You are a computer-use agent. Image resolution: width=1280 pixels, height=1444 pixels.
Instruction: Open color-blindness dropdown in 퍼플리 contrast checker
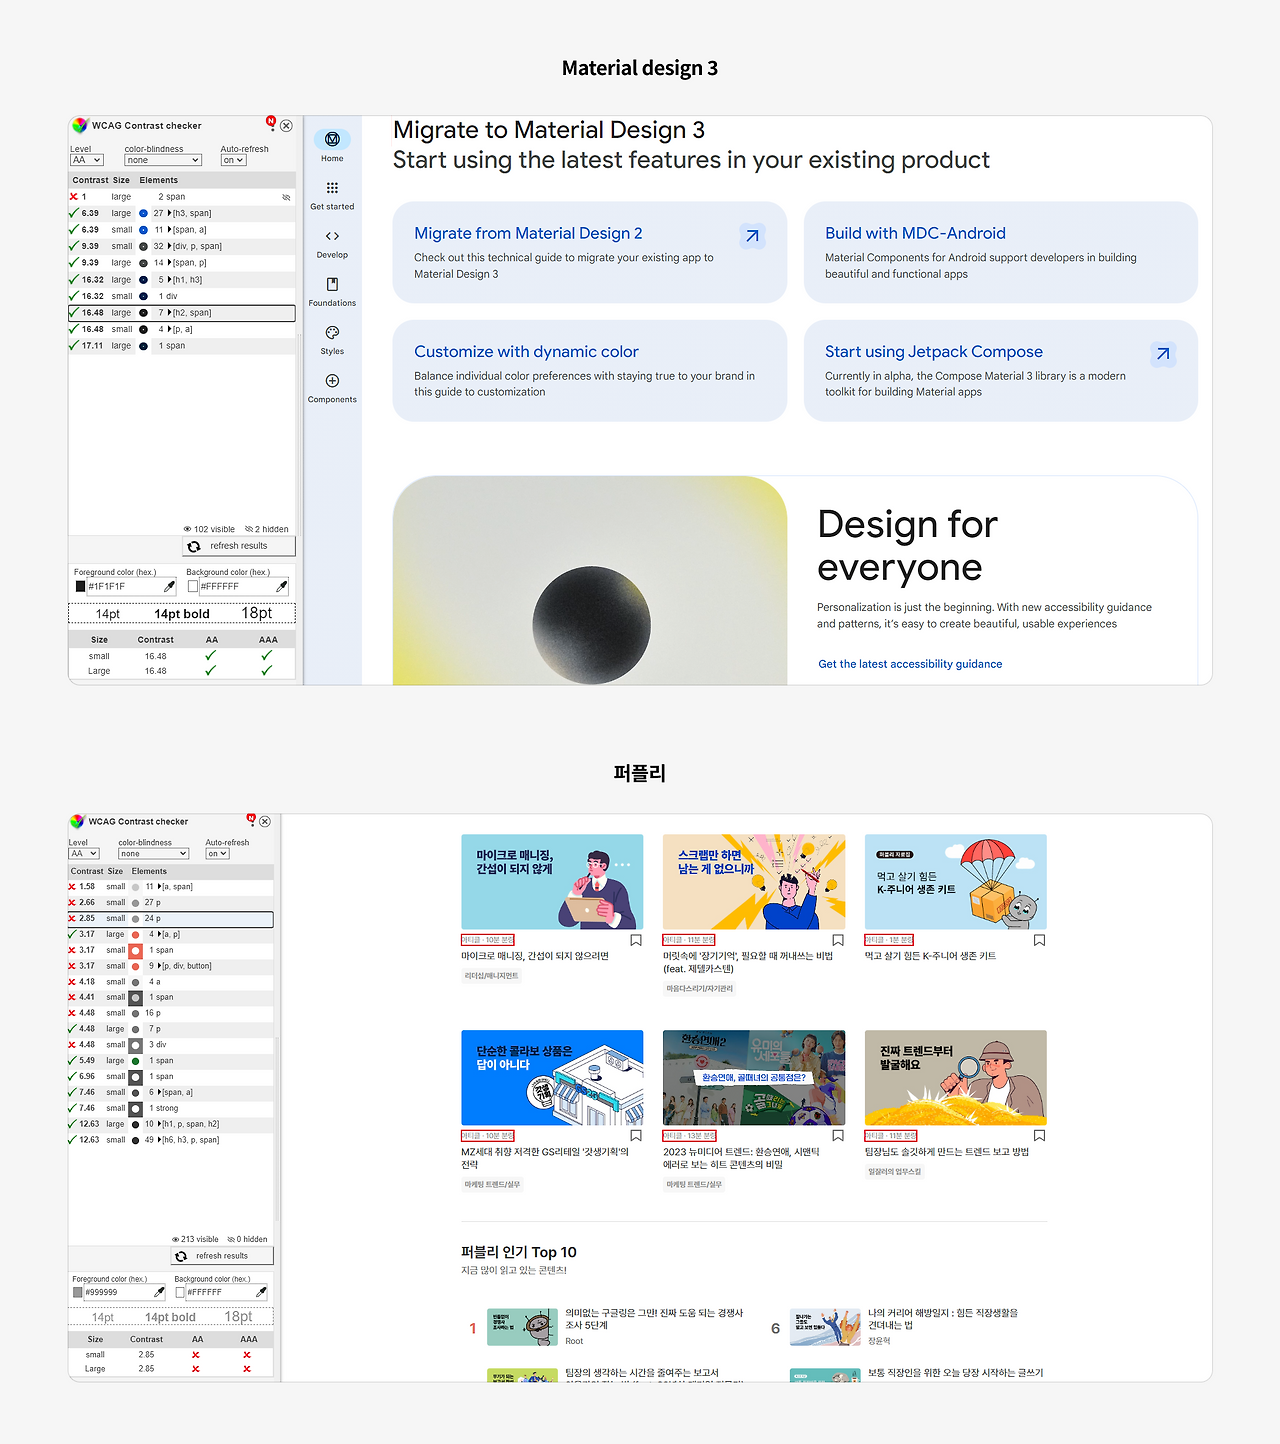(x=154, y=854)
